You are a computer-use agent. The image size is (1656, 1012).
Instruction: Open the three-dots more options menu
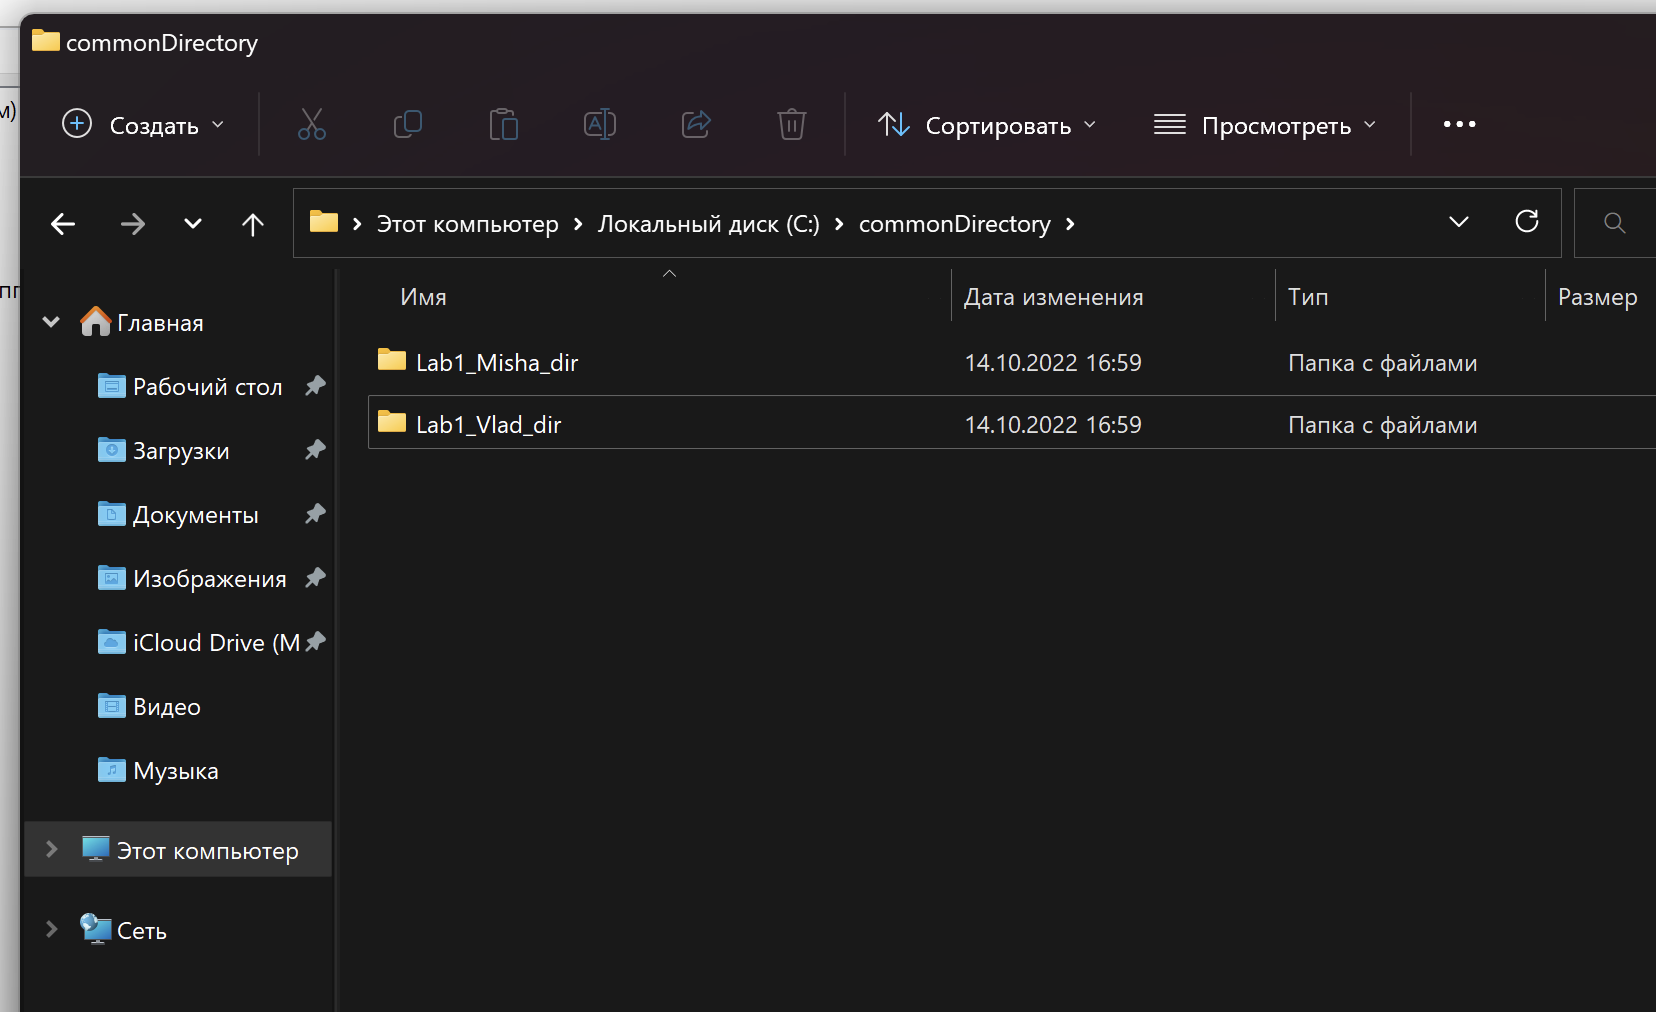[x=1459, y=125]
